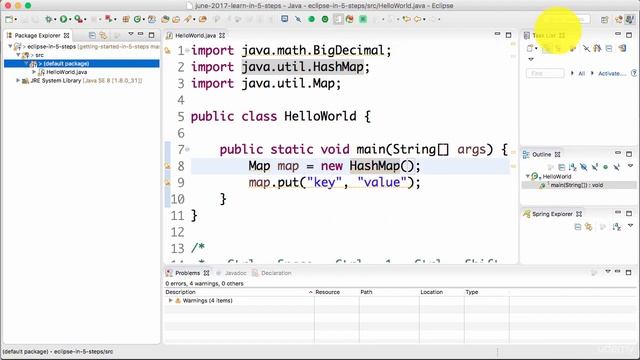This screenshot has width=640, height=360.
Task: Collapse All in the Outline view toolbar
Action: 562,167
